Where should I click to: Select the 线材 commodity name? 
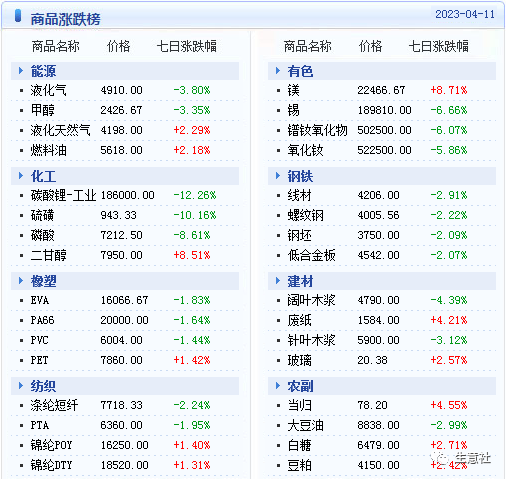(299, 195)
